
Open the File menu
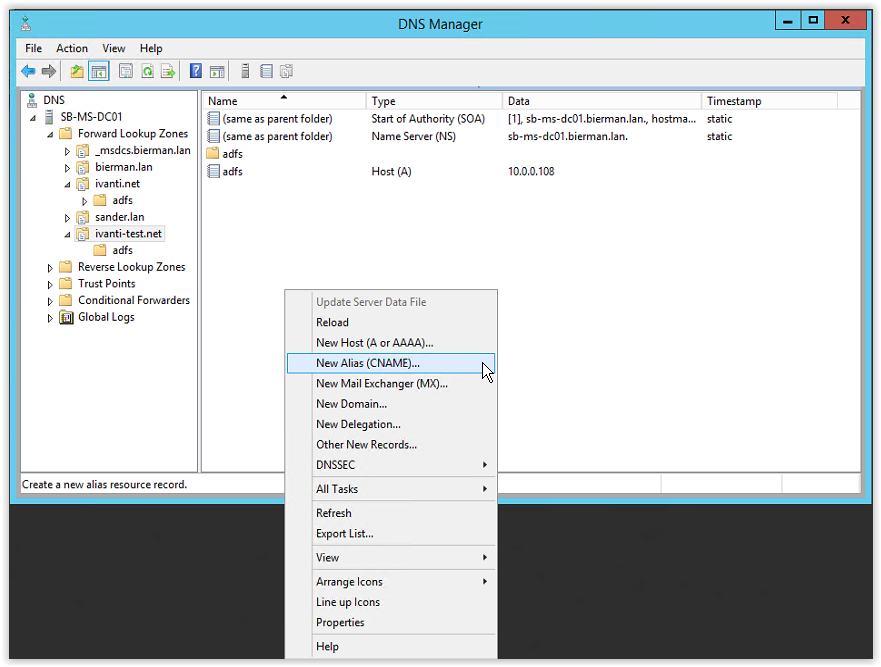pyautogui.click(x=34, y=48)
